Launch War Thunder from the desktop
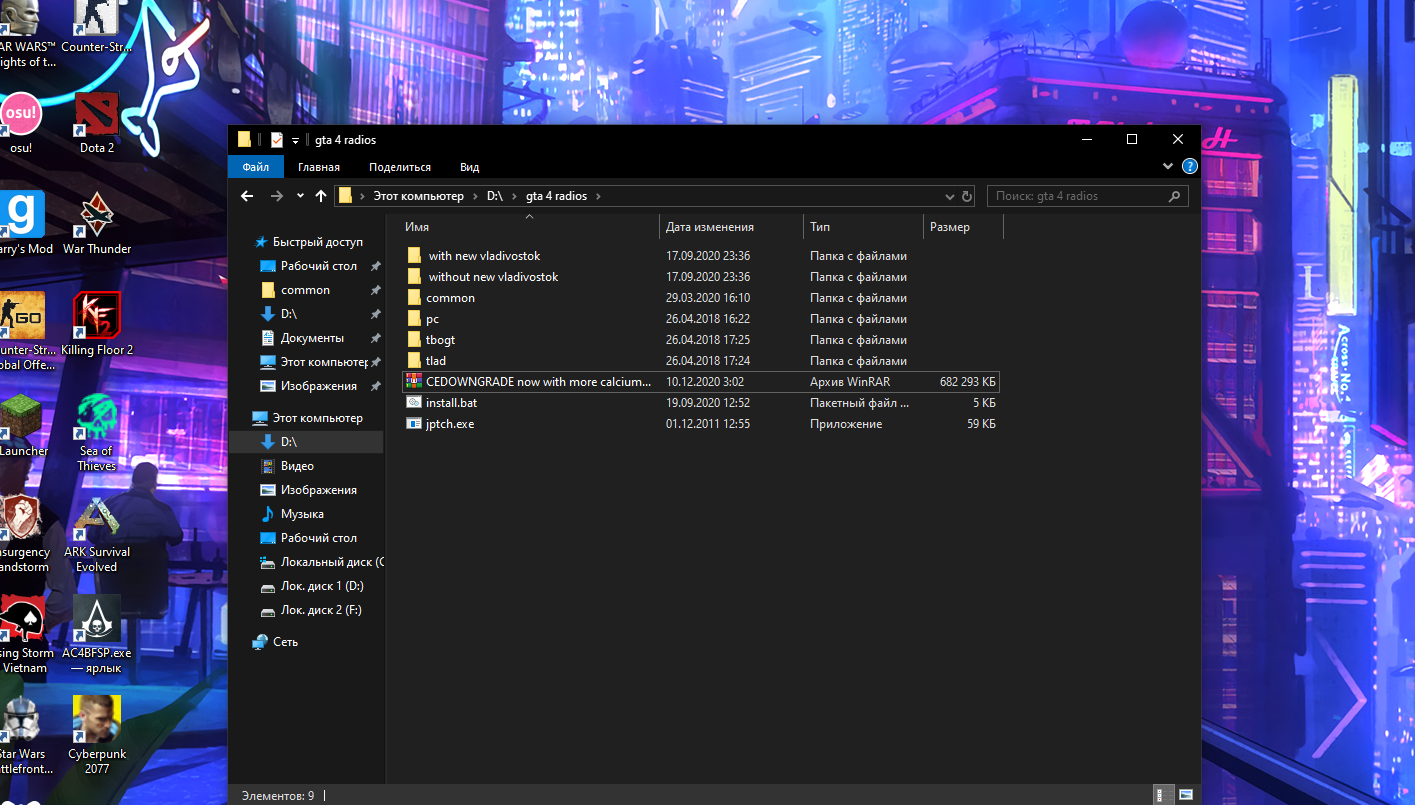Viewport: 1415px width, 805px height. point(97,222)
